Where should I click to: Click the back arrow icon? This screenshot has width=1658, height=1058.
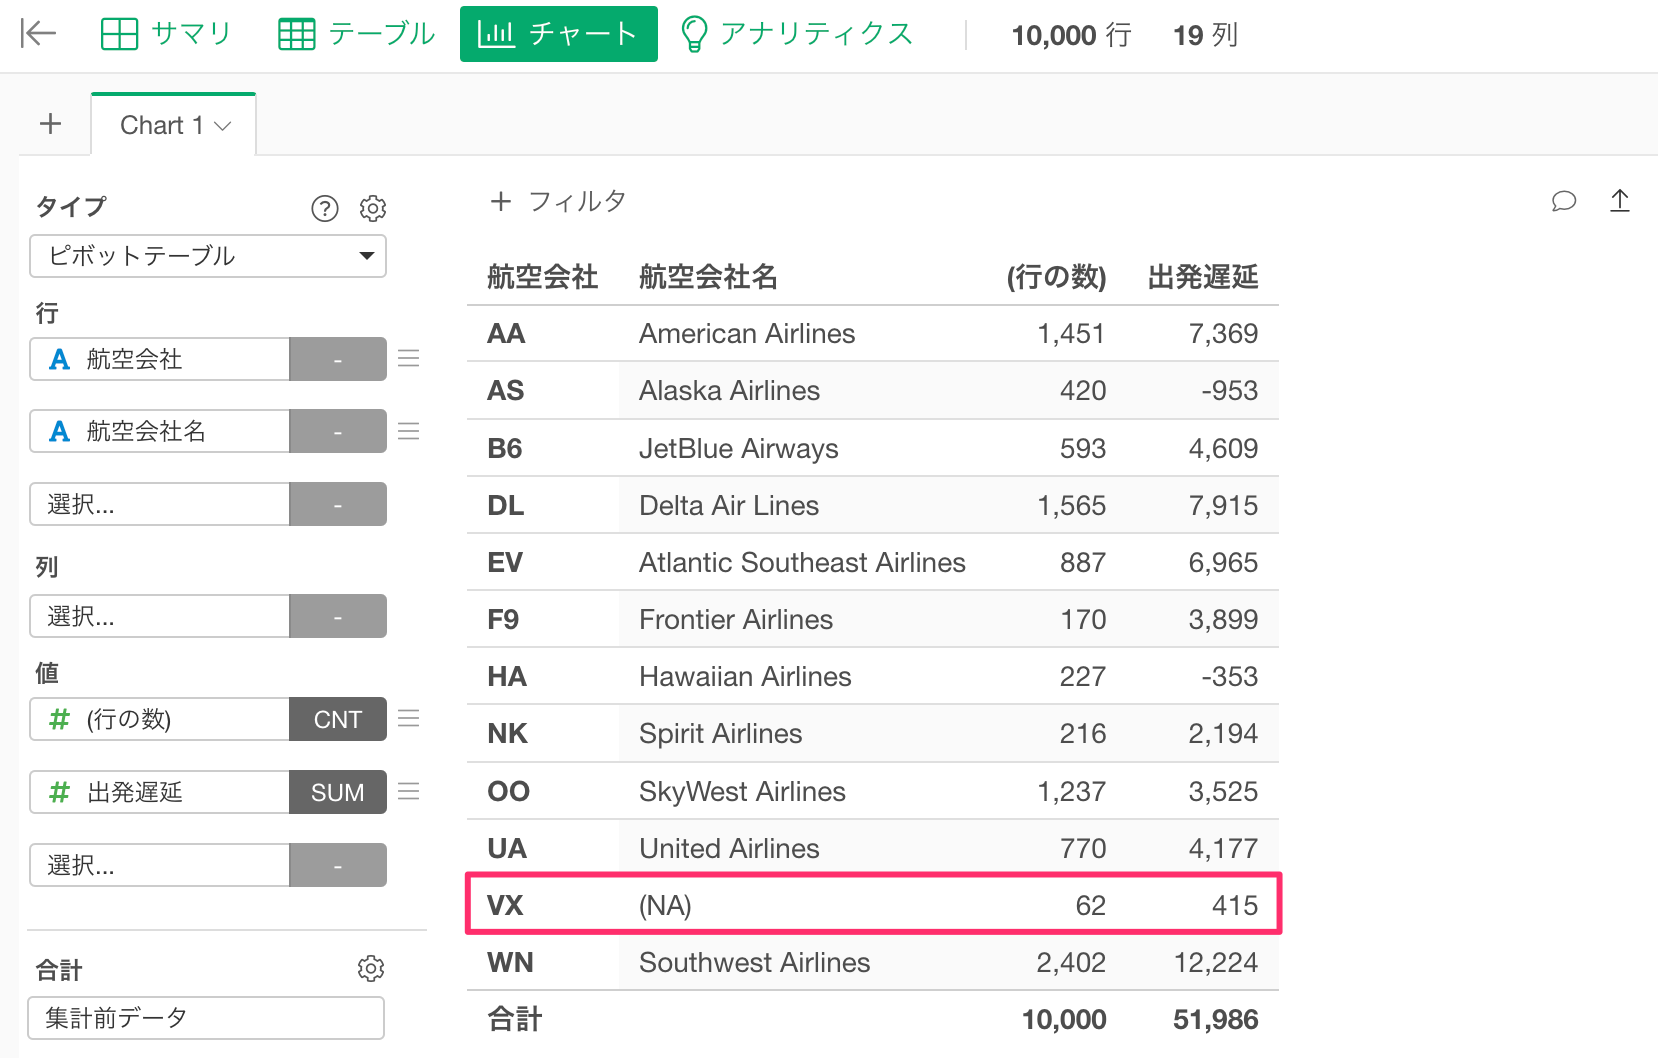pyautogui.click(x=38, y=34)
